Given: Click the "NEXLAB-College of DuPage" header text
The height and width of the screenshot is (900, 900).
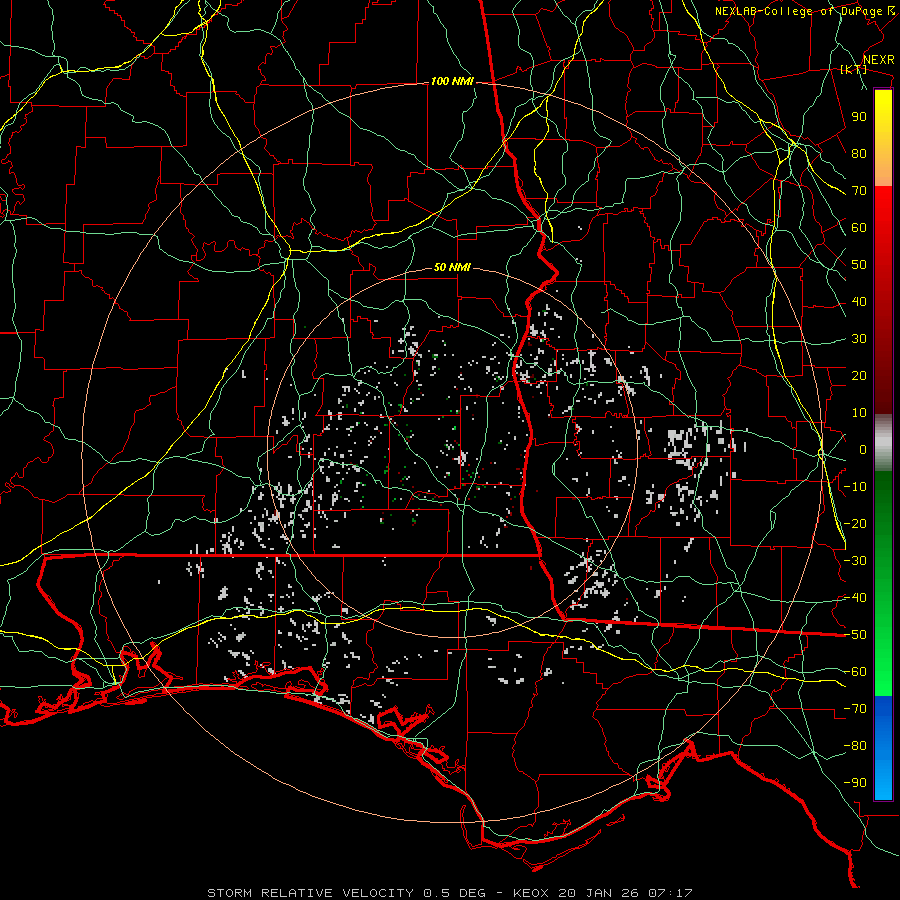Looking at the screenshot, I should (798, 11).
